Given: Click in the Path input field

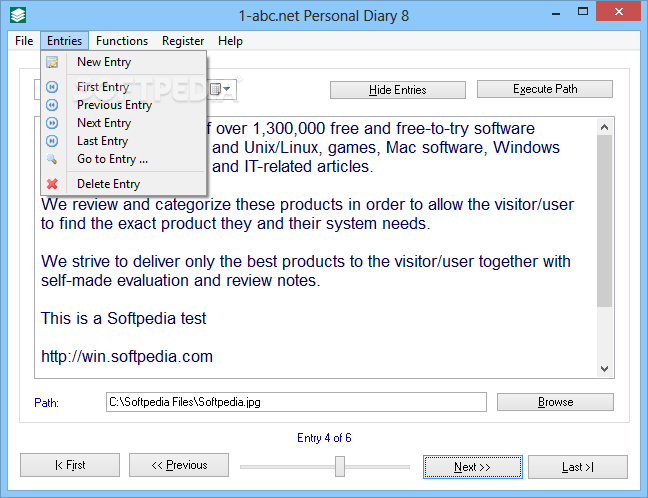Looking at the screenshot, I should tap(296, 402).
